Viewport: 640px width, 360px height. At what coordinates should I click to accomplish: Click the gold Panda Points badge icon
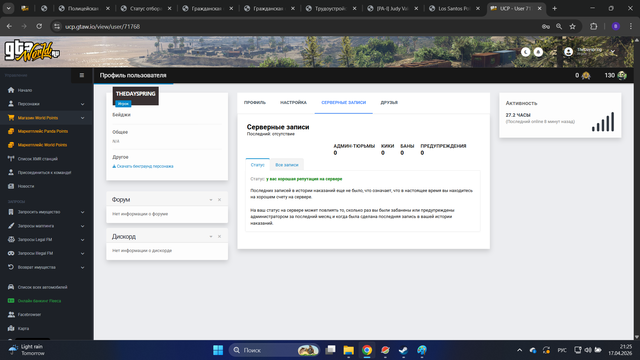click(586, 76)
